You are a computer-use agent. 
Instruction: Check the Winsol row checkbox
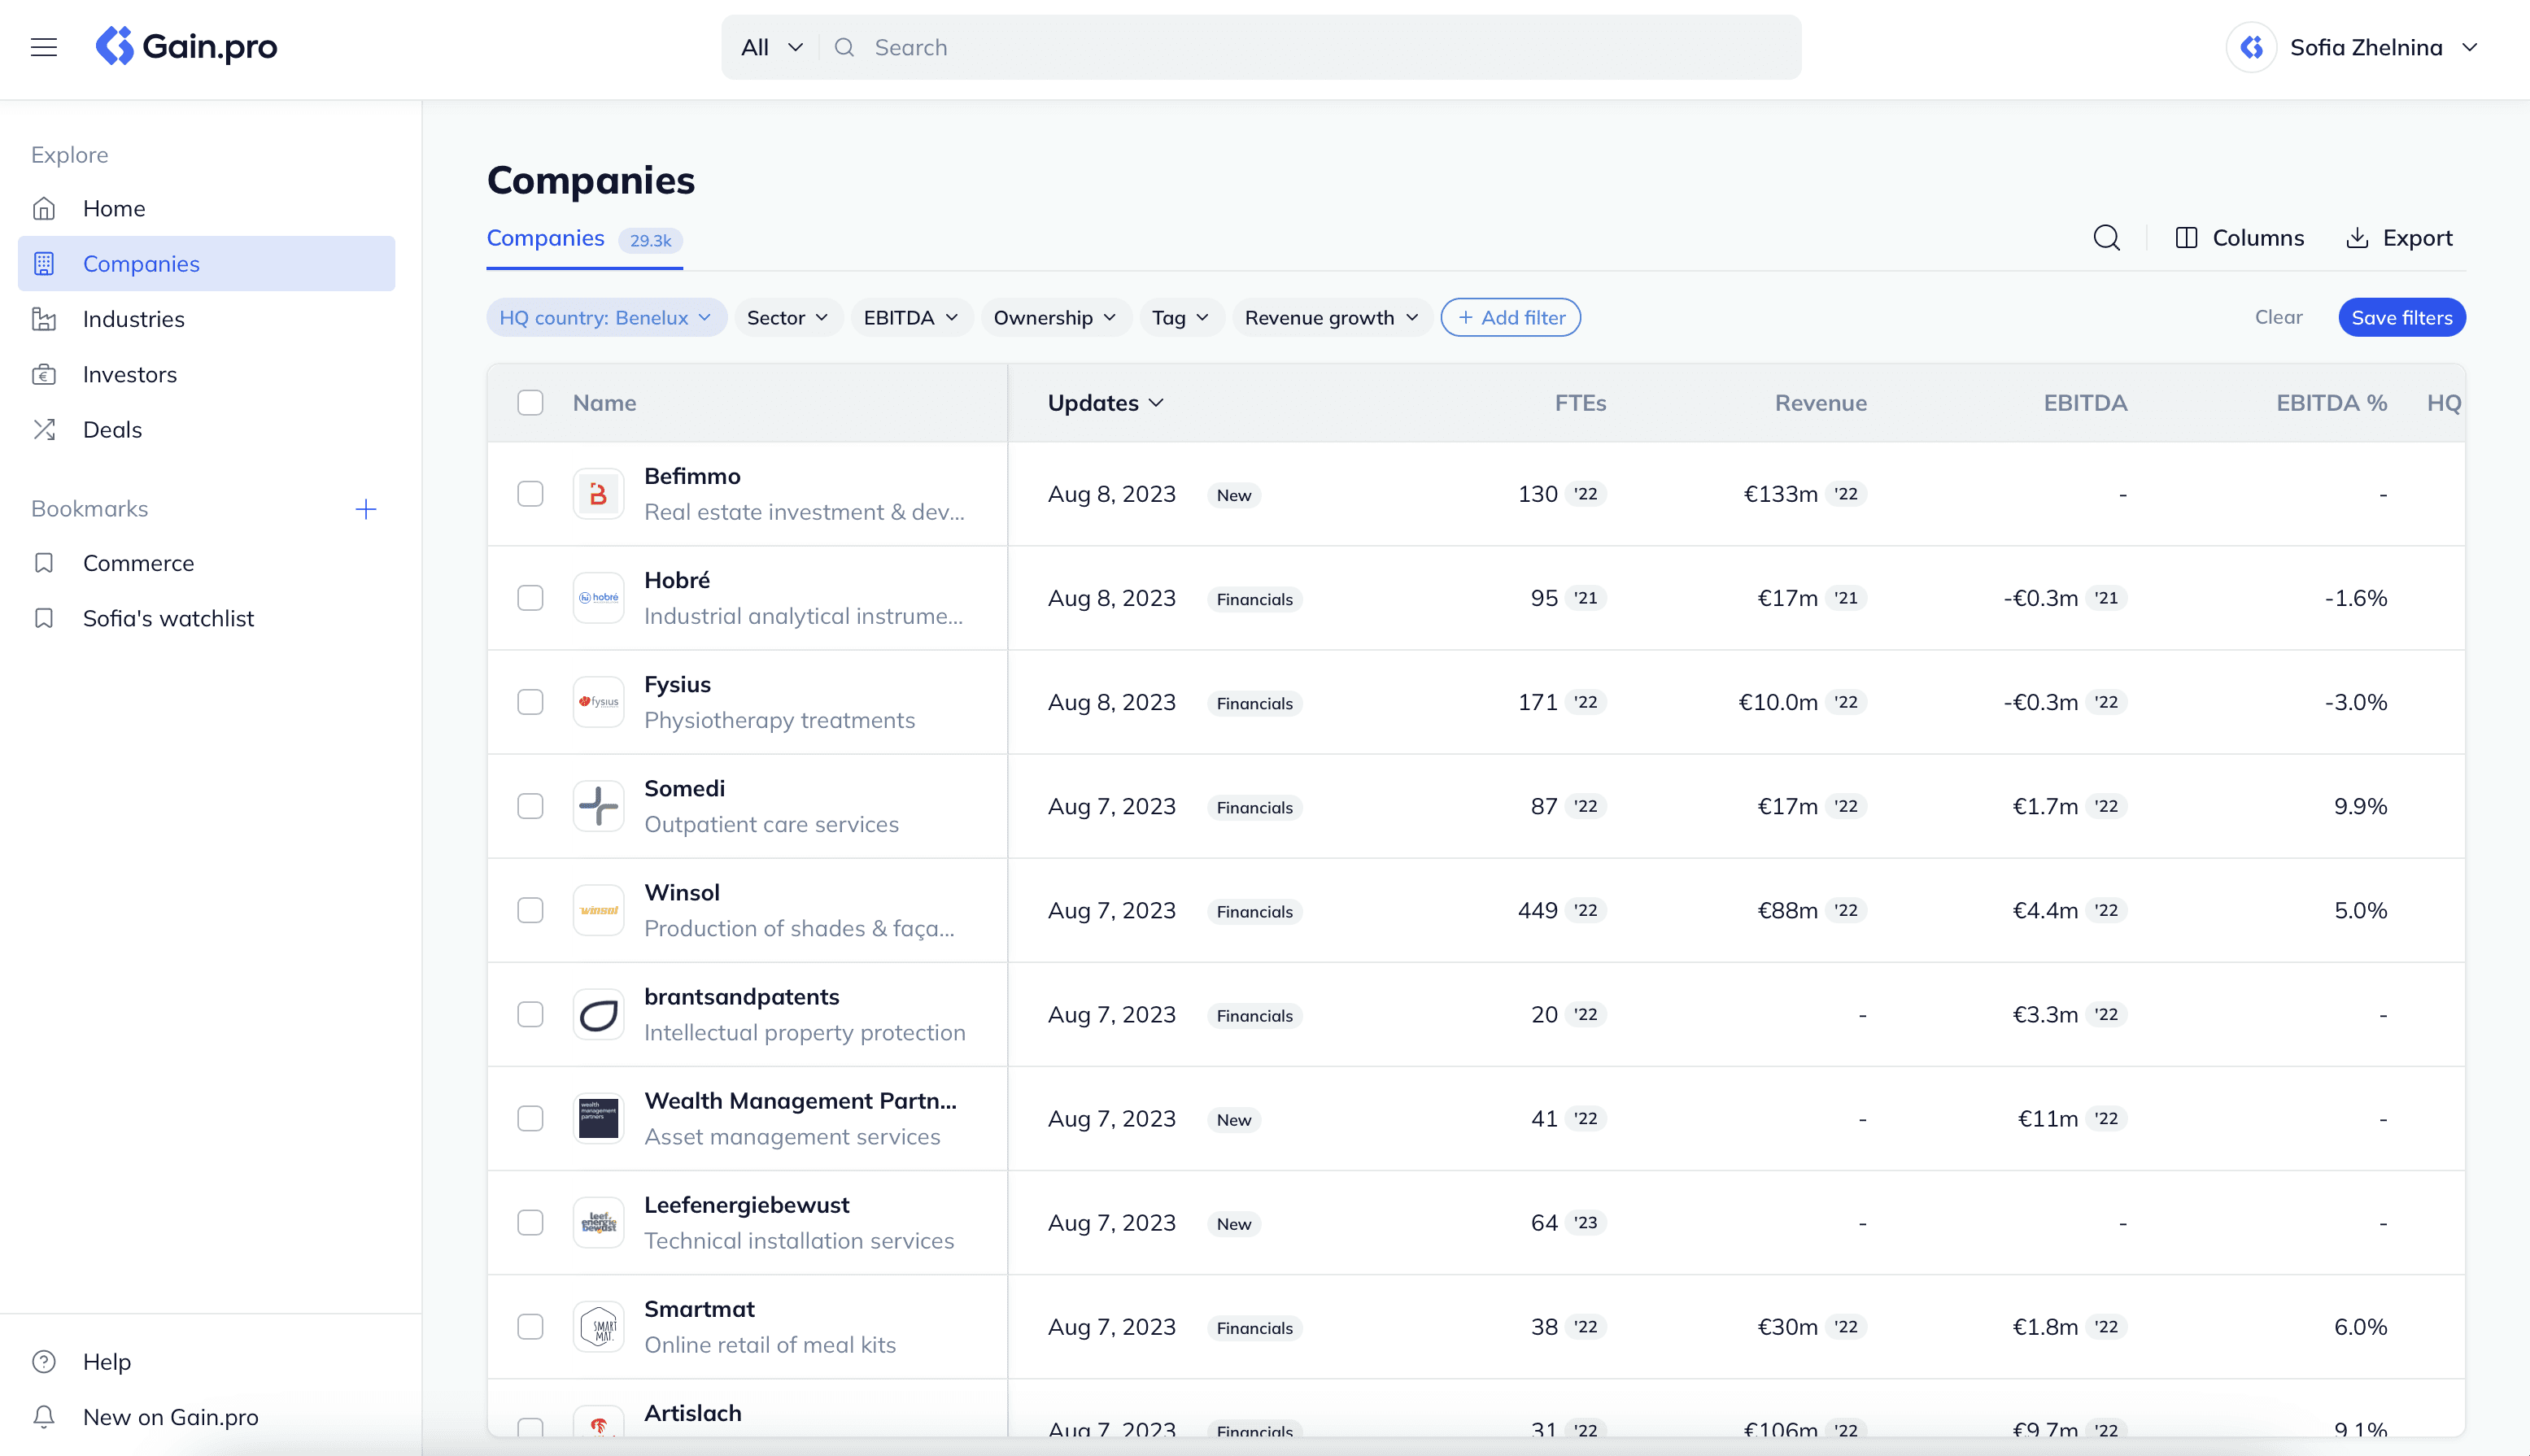tap(530, 910)
